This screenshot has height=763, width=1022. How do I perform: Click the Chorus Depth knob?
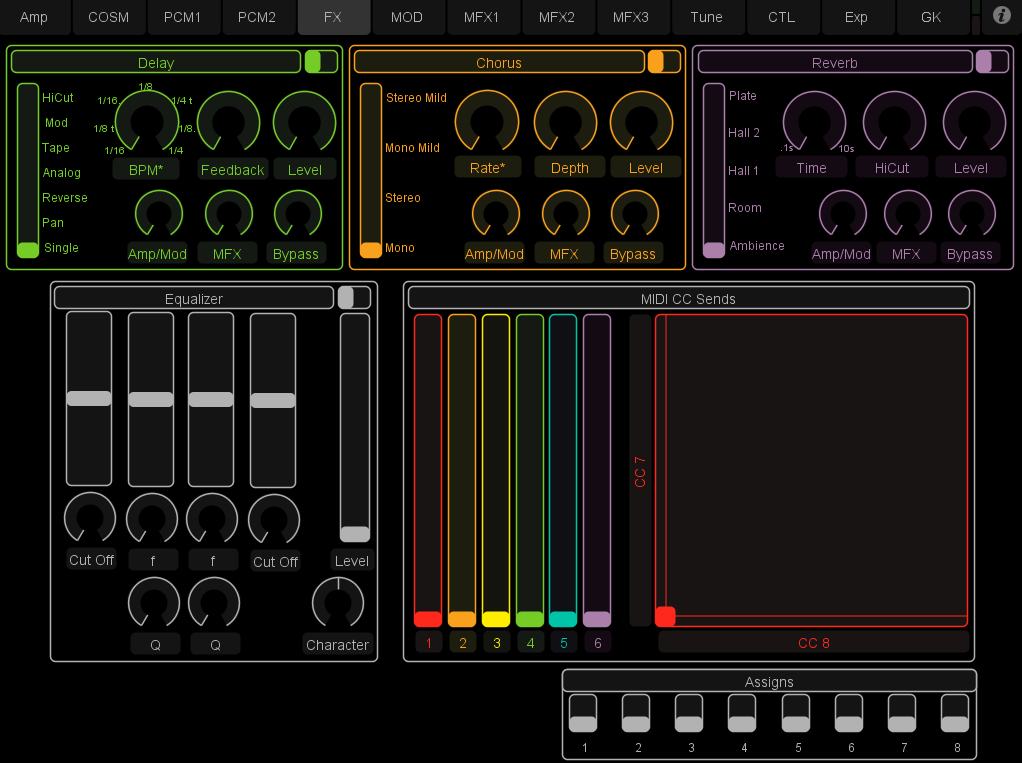566,121
